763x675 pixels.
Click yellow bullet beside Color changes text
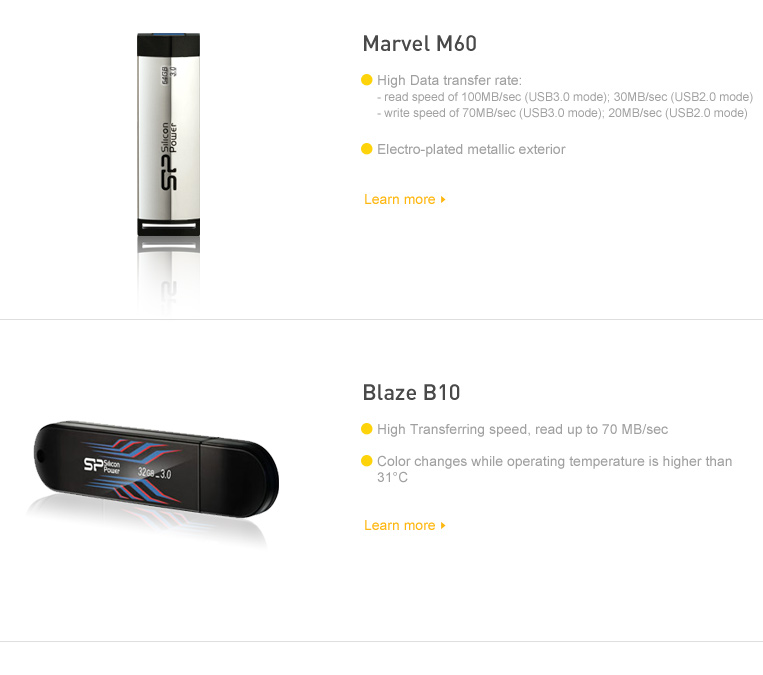[367, 461]
